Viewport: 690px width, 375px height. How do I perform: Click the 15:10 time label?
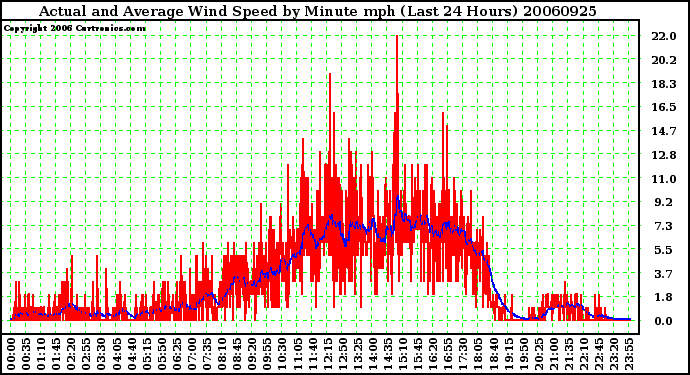pyautogui.click(x=402, y=354)
